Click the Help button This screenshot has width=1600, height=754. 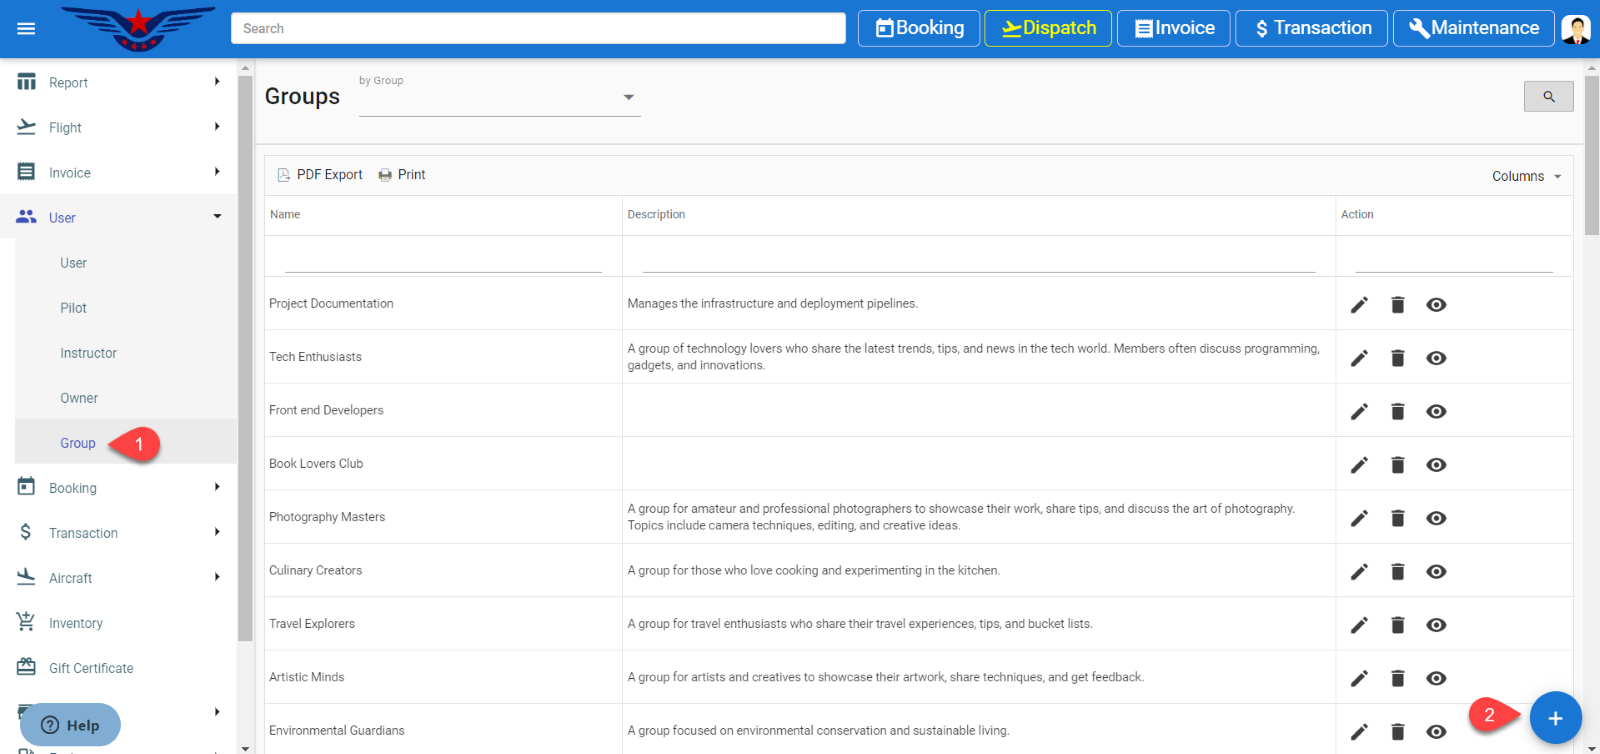point(70,725)
